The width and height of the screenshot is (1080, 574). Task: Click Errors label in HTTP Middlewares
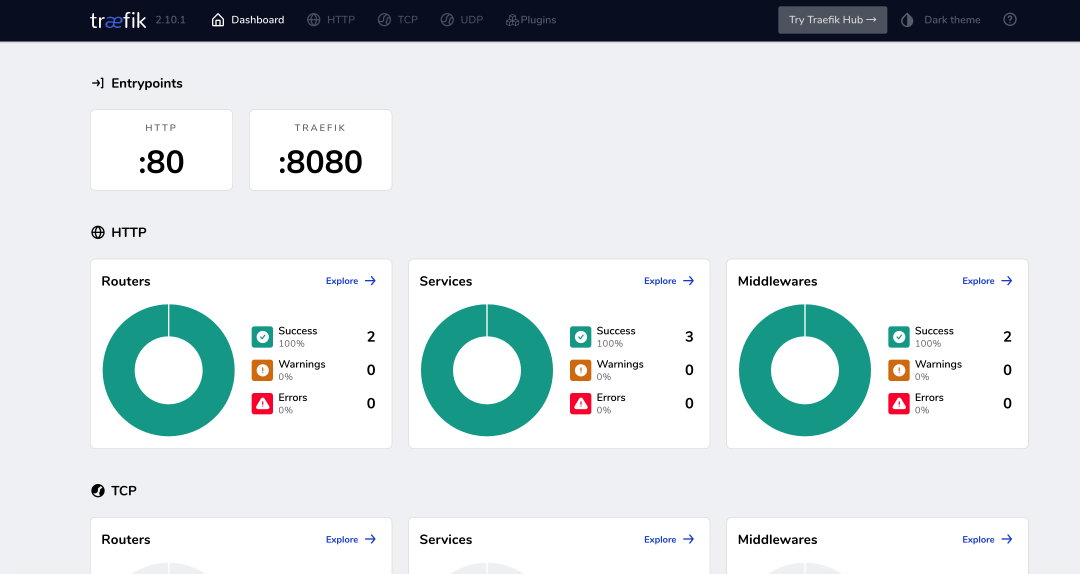pyautogui.click(x=929, y=398)
